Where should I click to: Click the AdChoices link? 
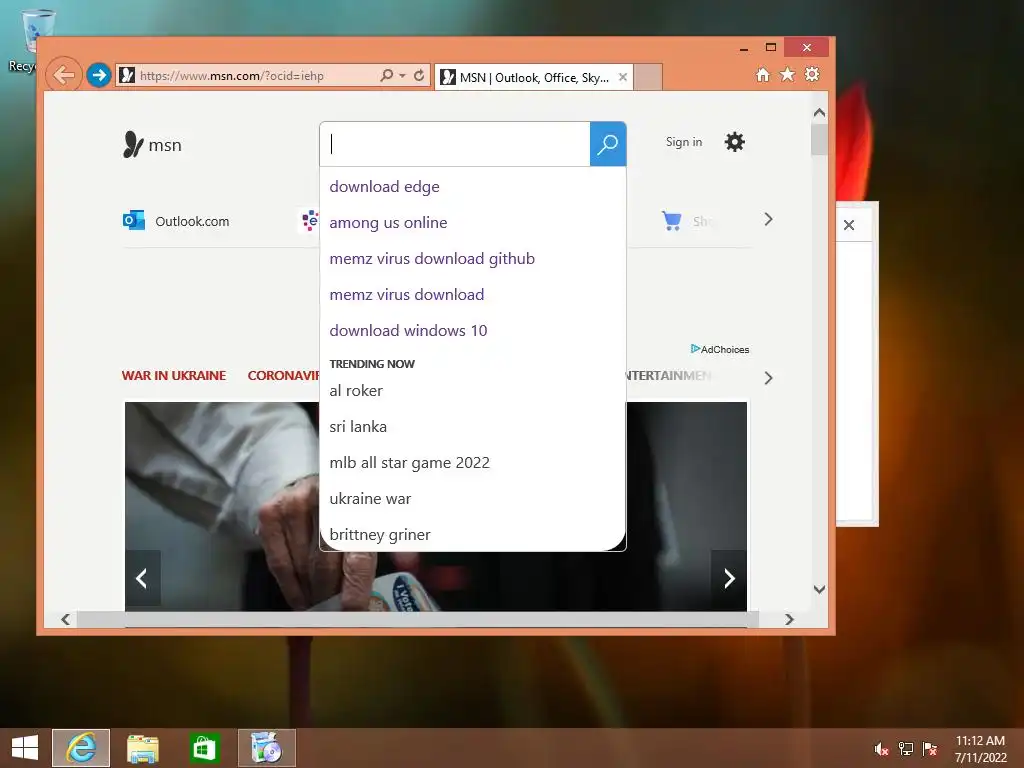pyautogui.click(x=720, y=349)
